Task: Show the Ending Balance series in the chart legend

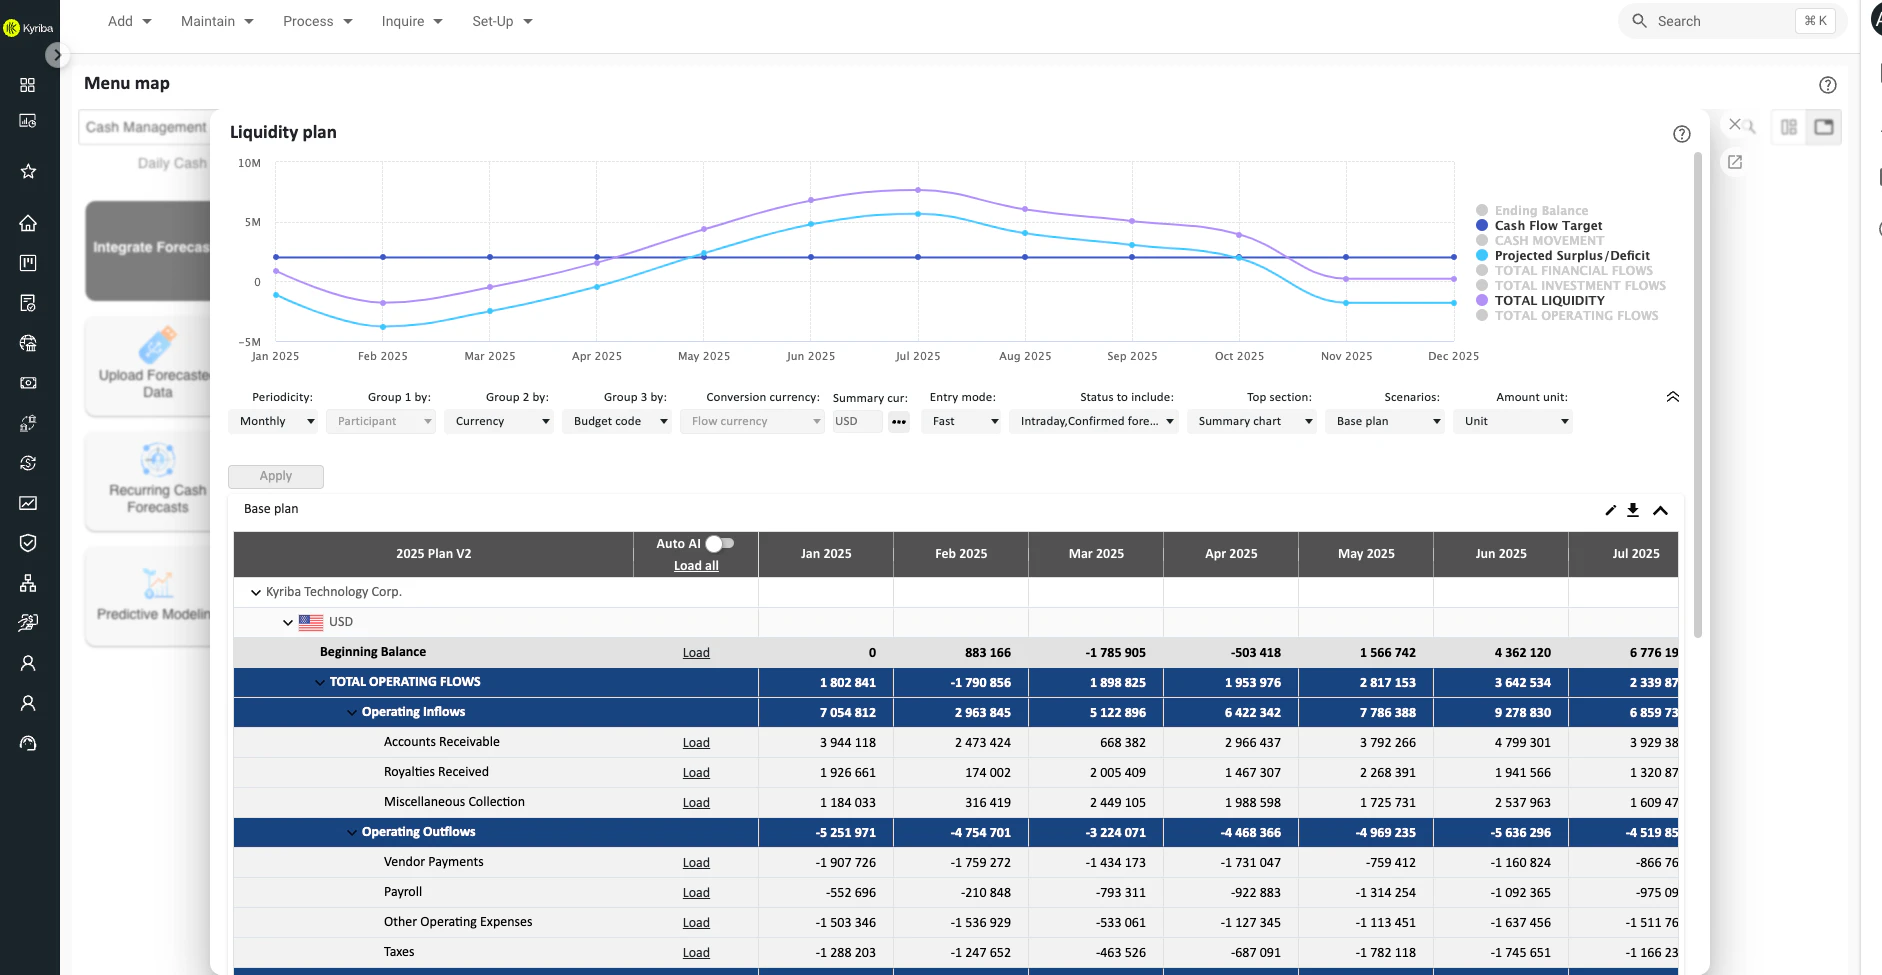Action: [x=1540, y=210]
